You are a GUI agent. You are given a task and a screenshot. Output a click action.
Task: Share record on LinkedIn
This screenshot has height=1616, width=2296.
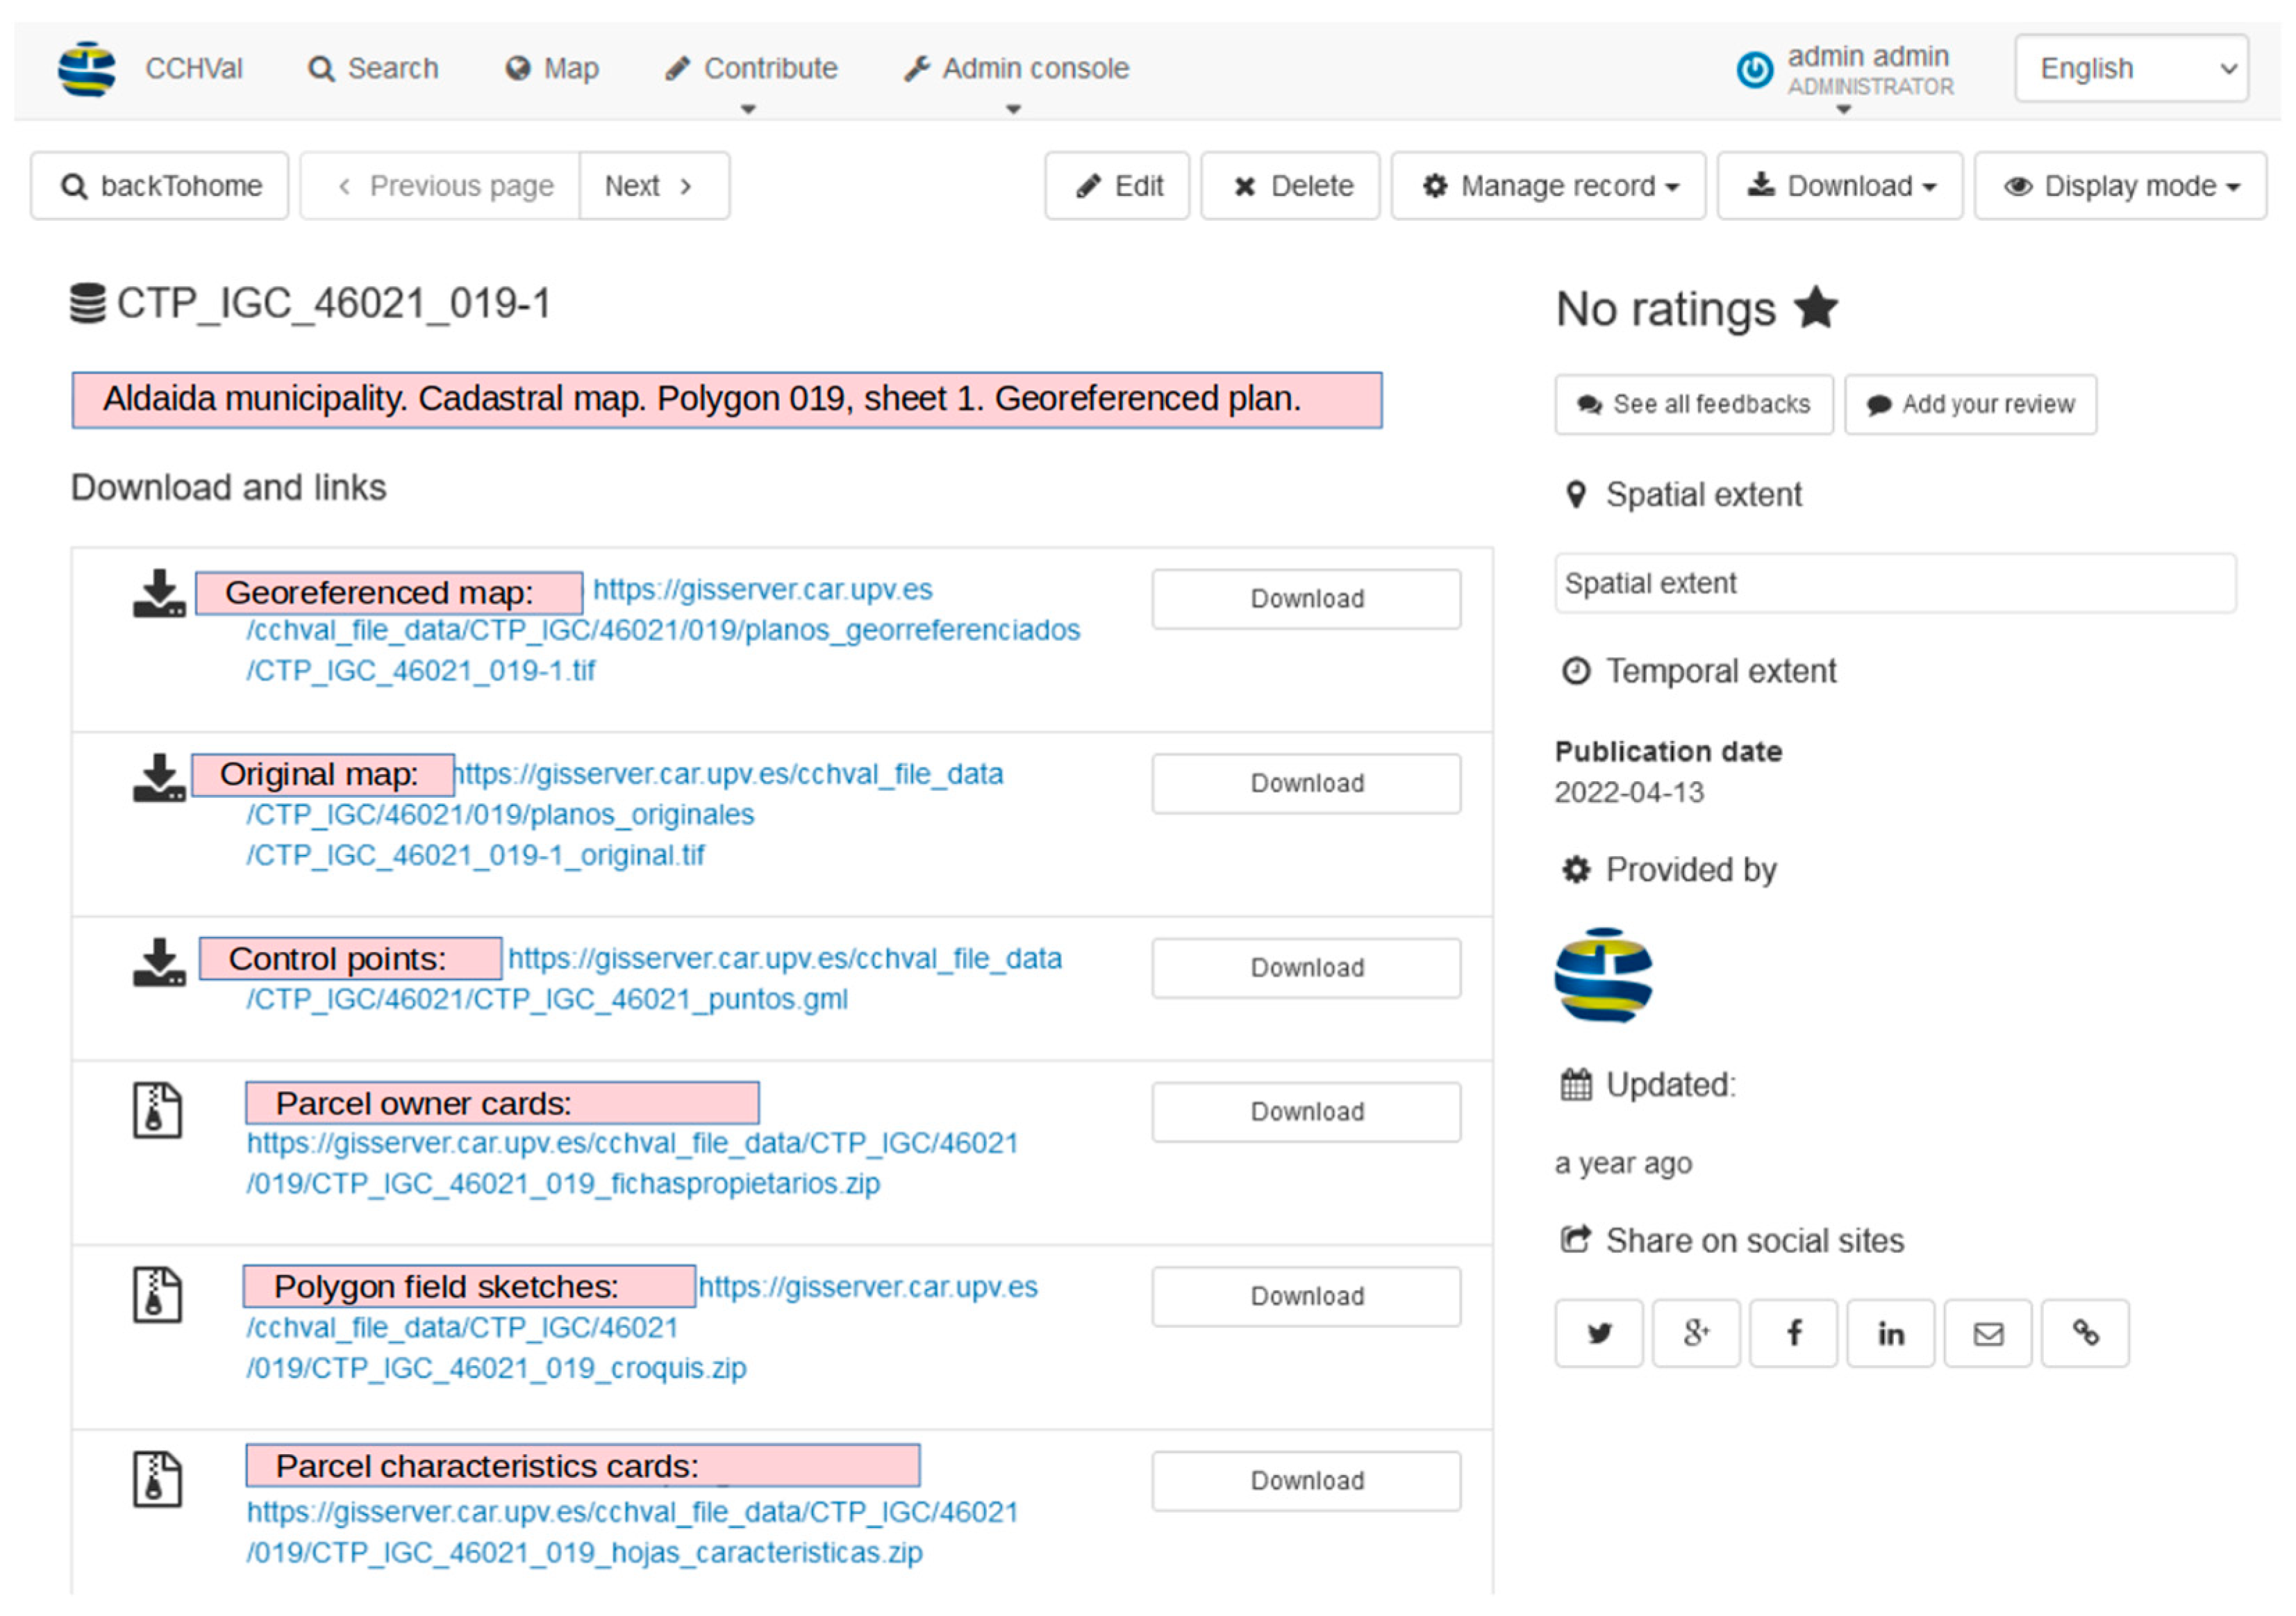point(1890,1333)
